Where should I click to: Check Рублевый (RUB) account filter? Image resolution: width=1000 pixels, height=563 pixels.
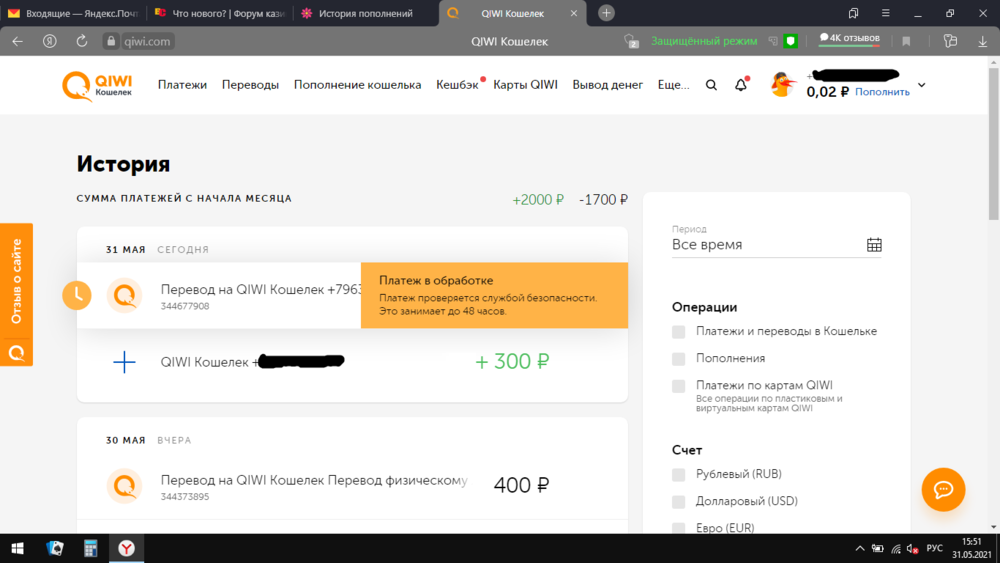[x=679, y=474]
